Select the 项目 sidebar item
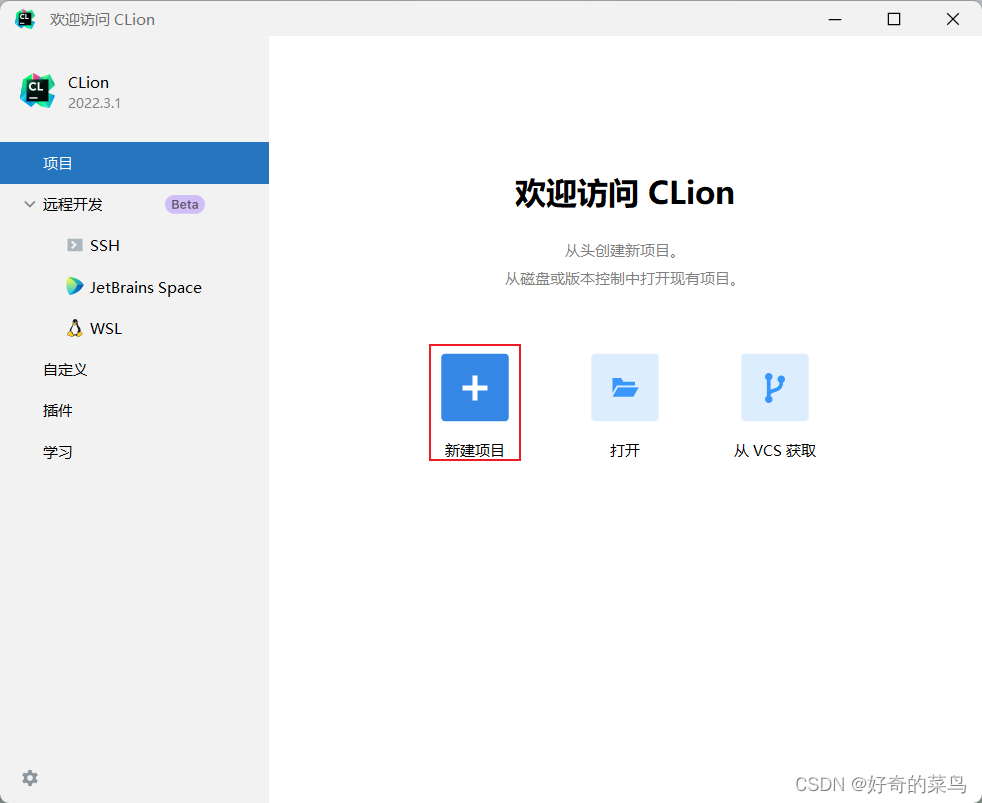 [x=57, y=163]
